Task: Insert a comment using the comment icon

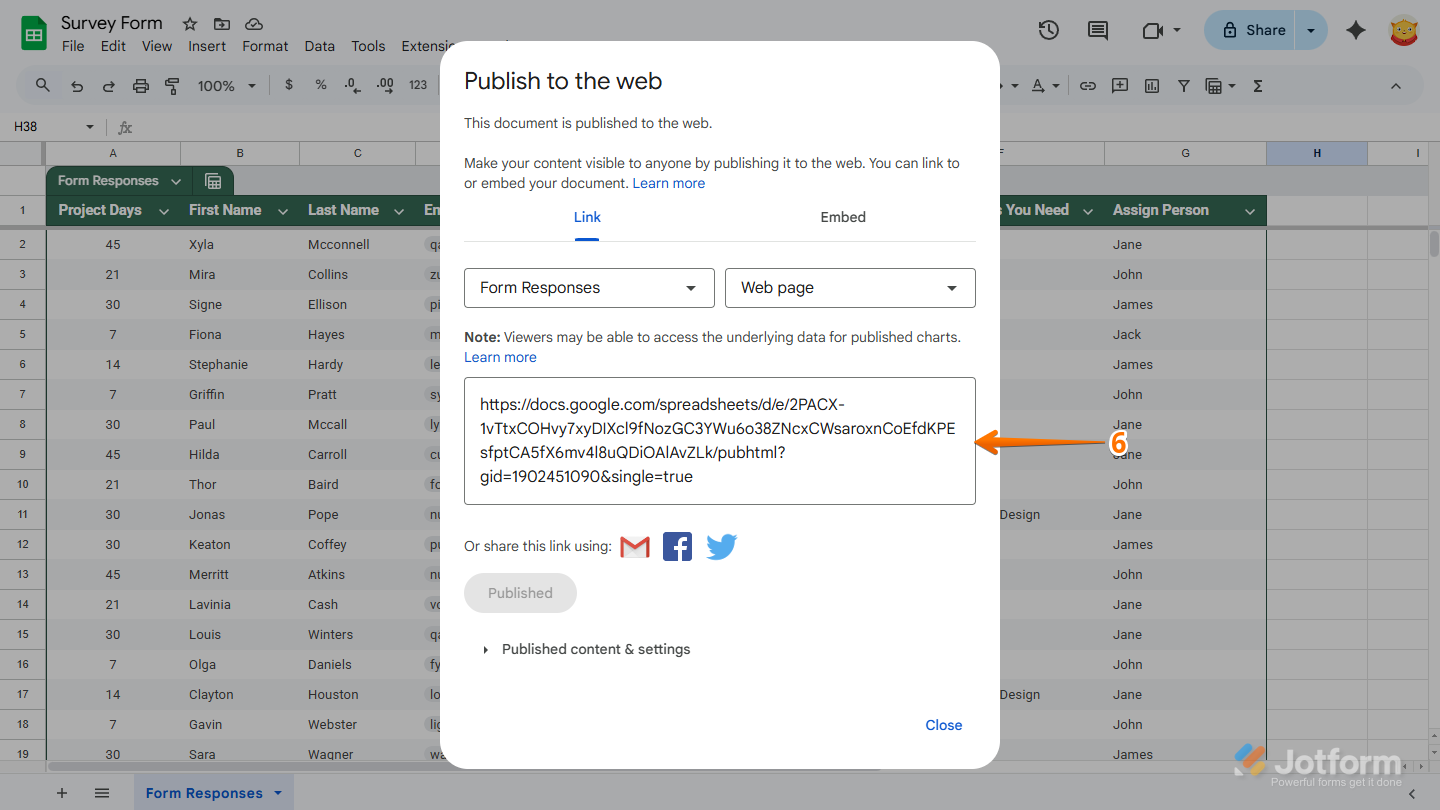Action: [x=1119, y=85]
